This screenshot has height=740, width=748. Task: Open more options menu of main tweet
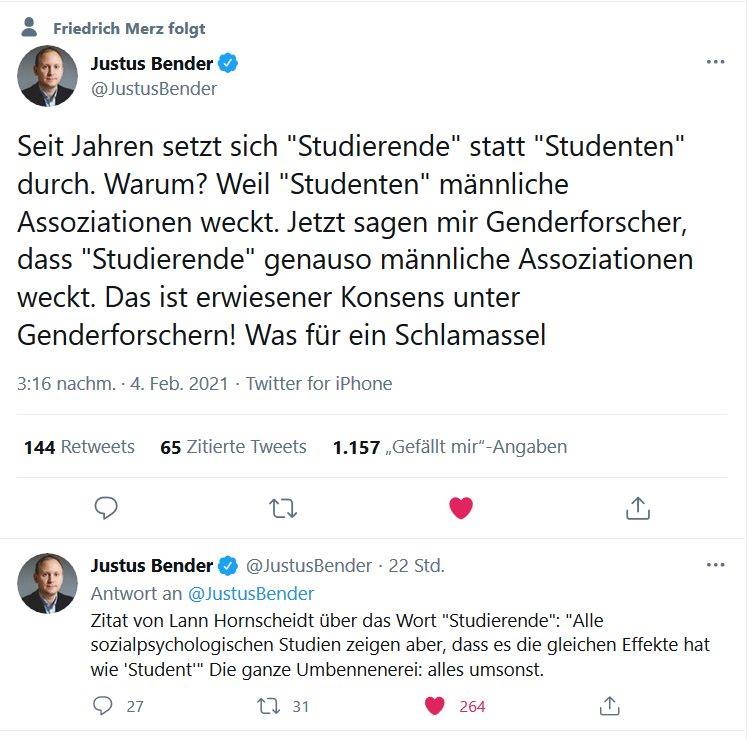click(715, 62)
